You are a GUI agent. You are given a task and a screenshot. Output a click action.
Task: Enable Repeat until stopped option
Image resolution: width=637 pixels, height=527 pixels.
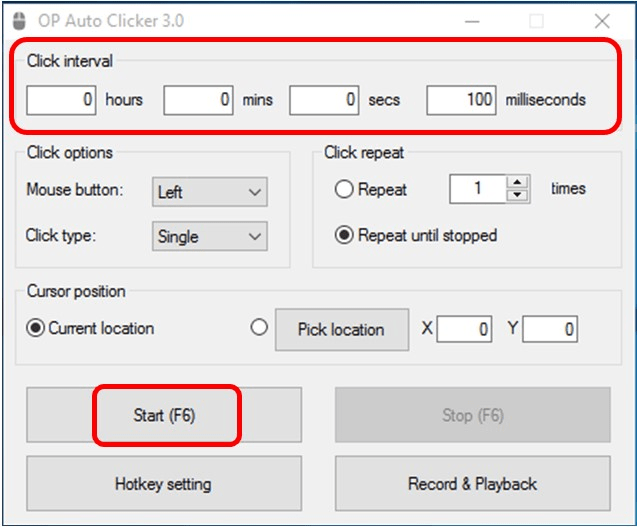pos(345,236)
